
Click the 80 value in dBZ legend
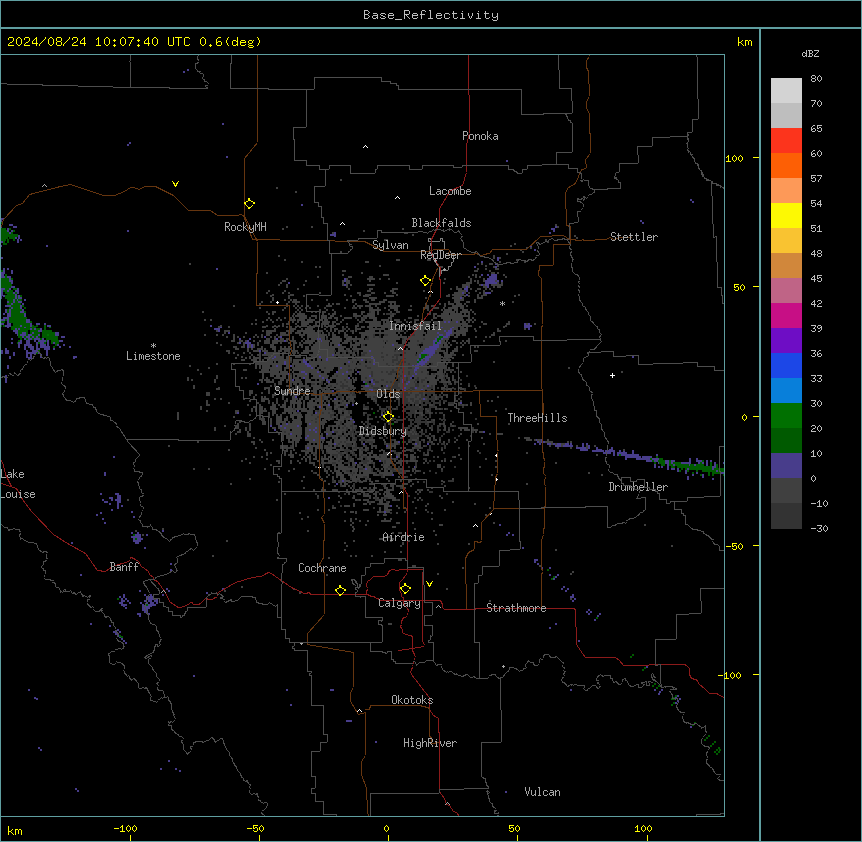coord(816,79)
